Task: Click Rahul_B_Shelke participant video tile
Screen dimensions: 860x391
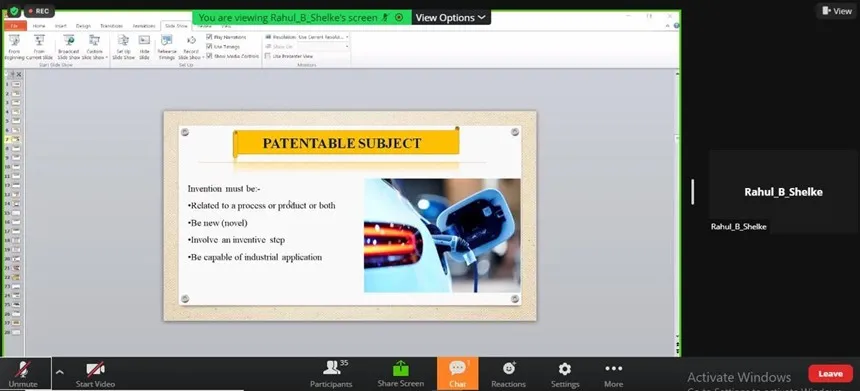Action: pos(783,192)
